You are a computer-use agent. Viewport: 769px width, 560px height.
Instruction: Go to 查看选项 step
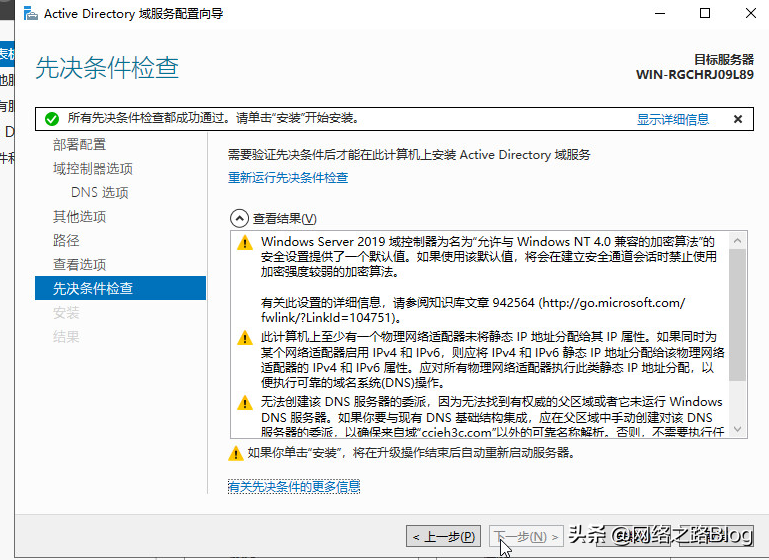tap(79, 264)
